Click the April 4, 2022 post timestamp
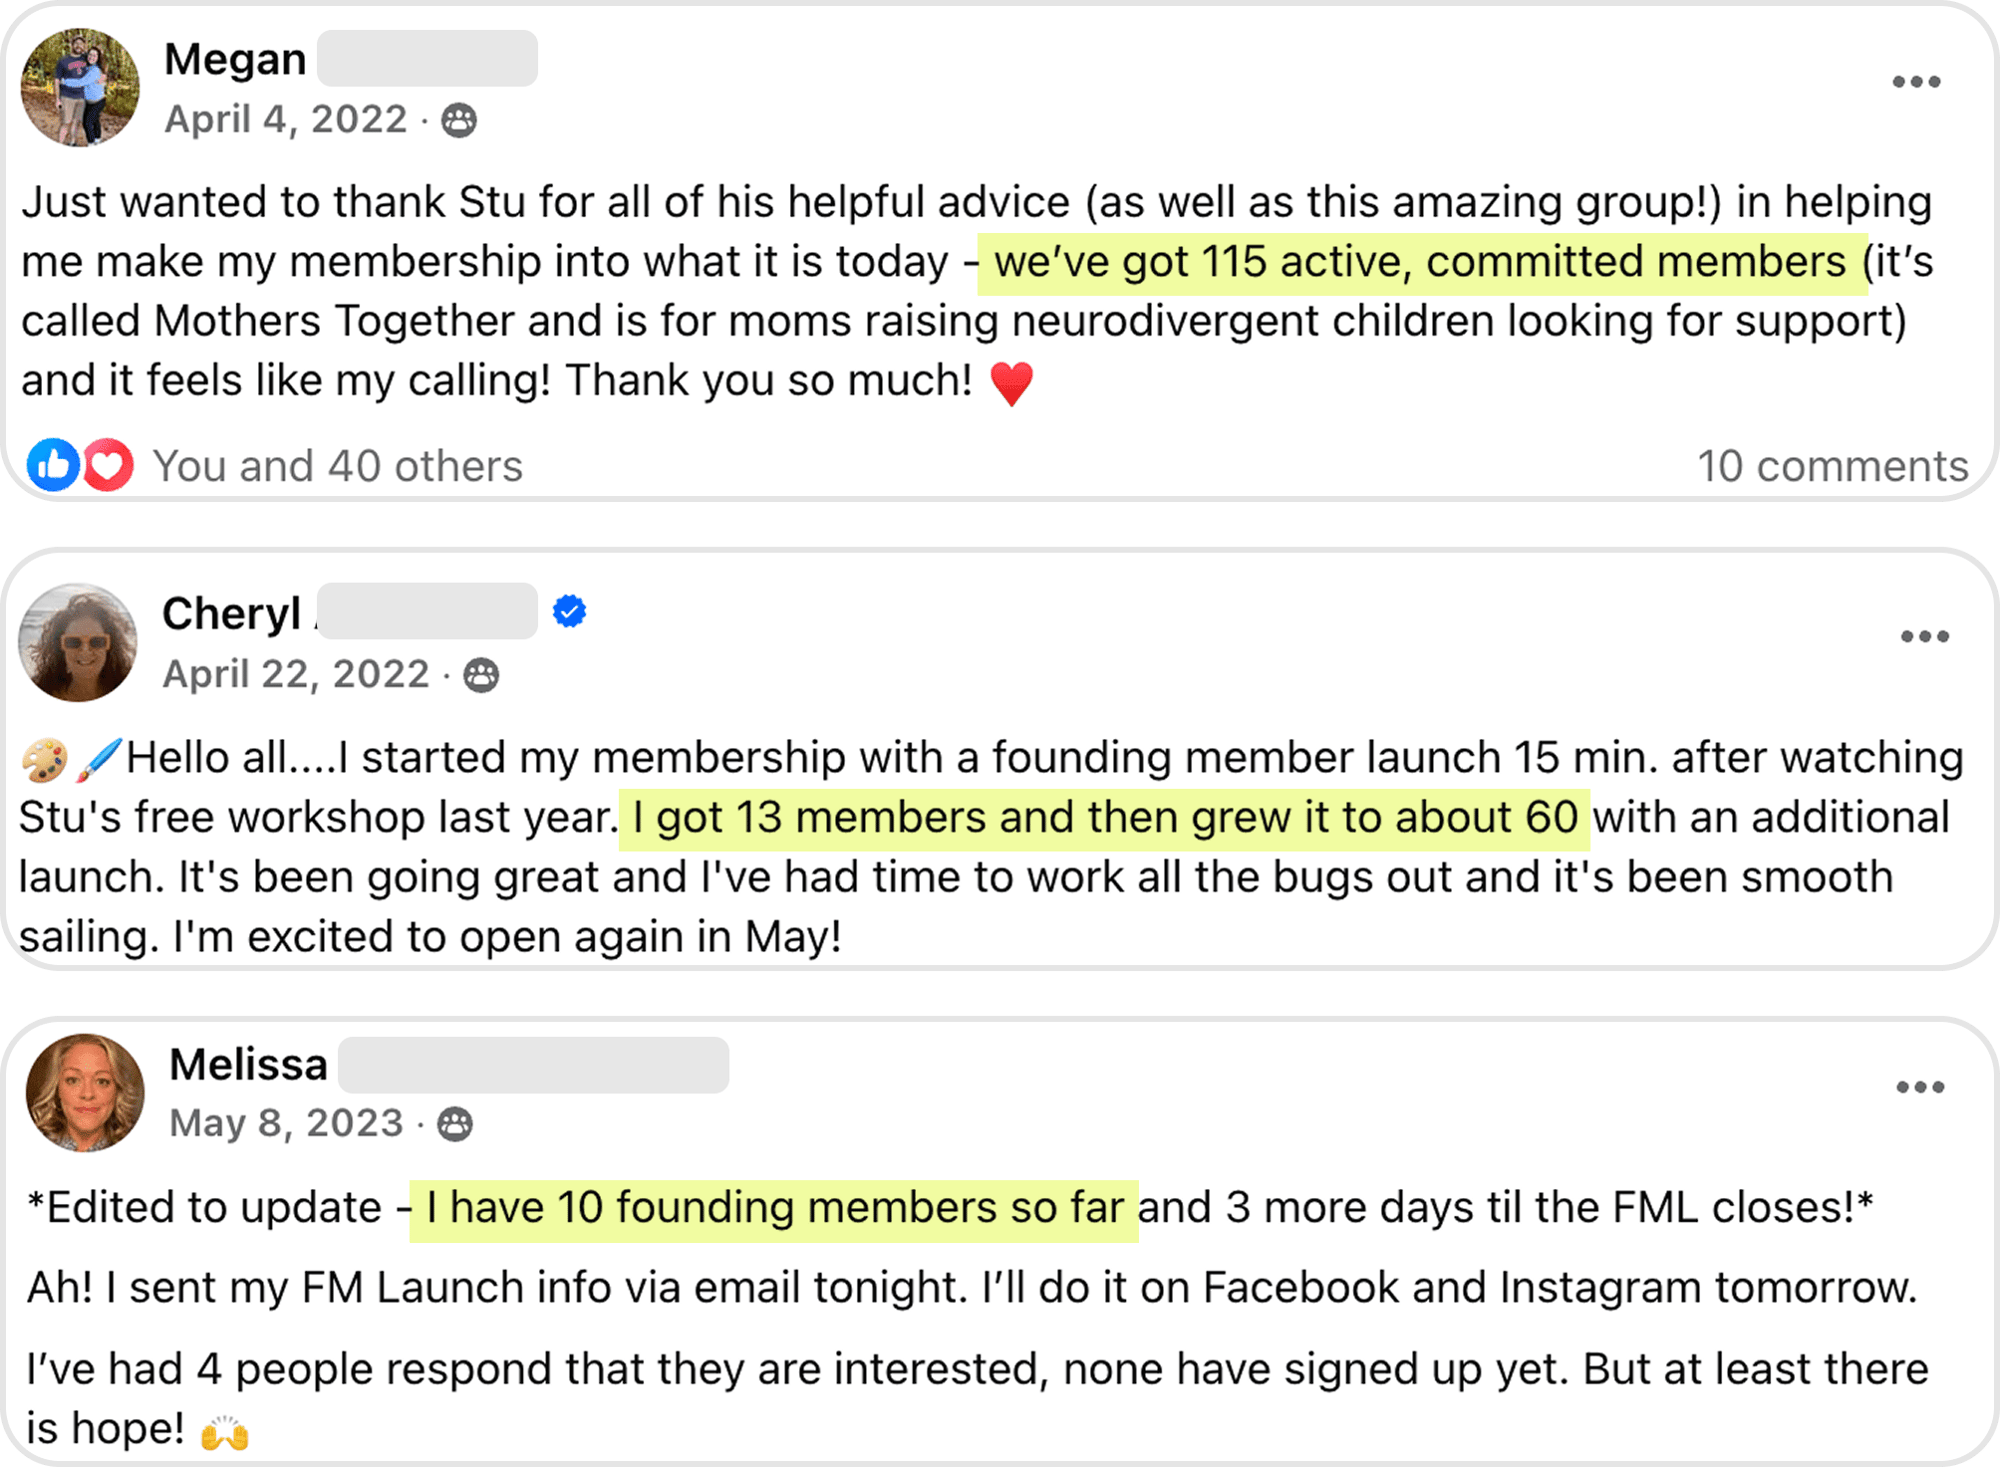This screenshot has width=2000, height=1467. click(286, 119)
